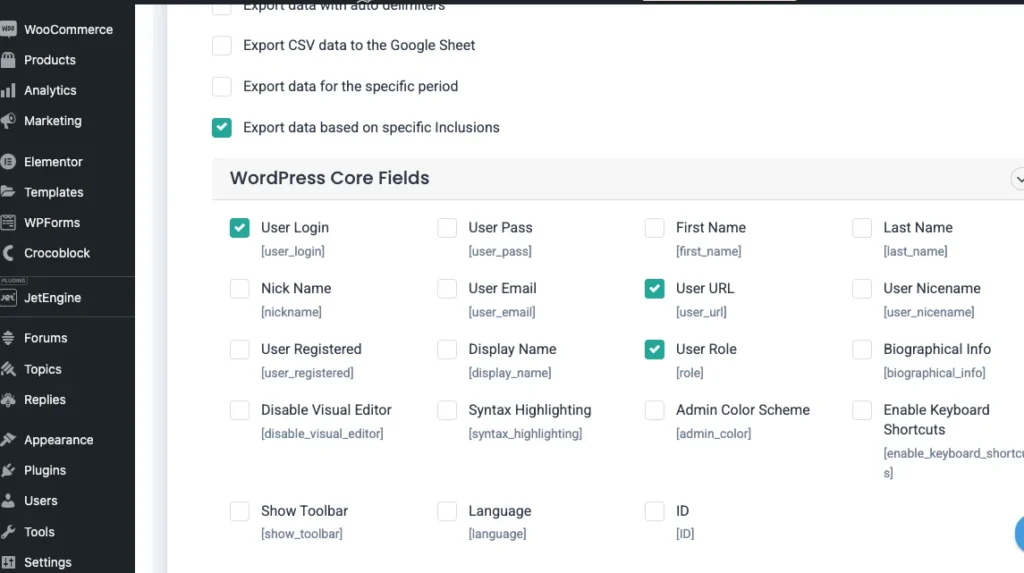
Task: Click the WooCommerce icon in sidebar
Action: click(x=8, y=30)
